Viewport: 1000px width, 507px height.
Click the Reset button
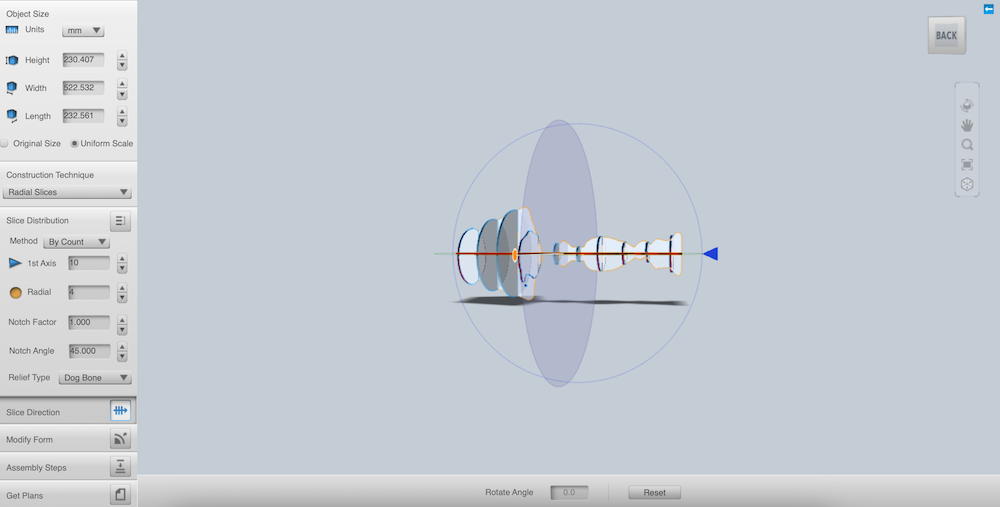(654, 492)
